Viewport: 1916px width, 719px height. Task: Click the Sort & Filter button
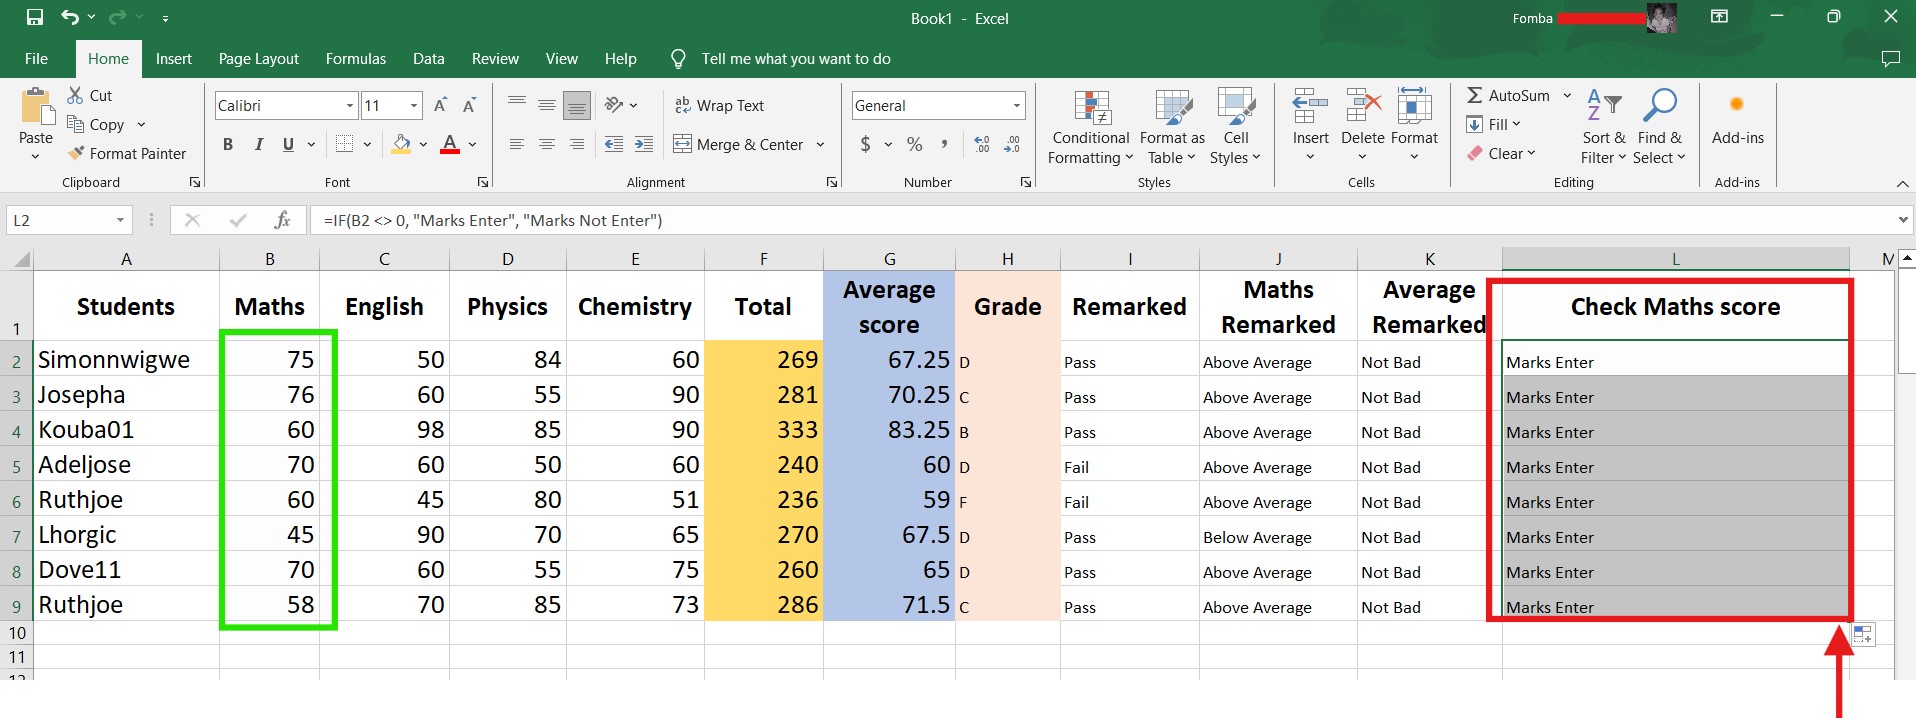[x=1603, y=128]
